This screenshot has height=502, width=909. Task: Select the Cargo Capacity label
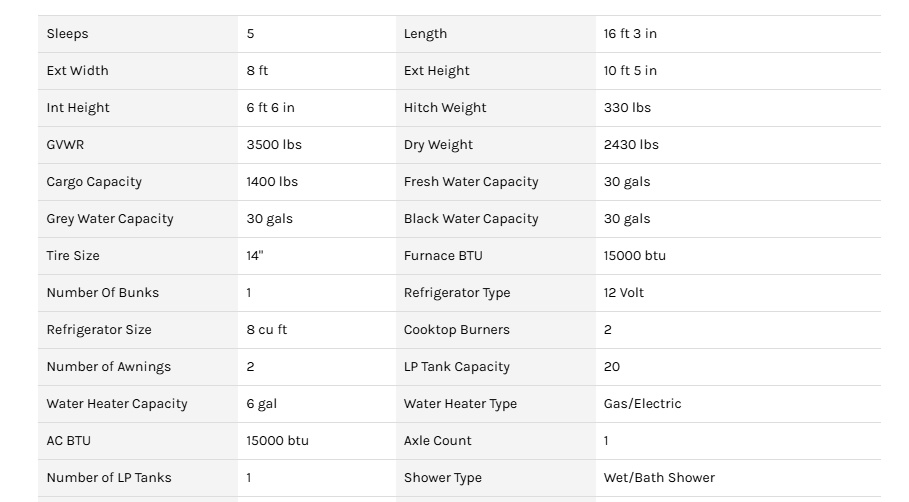click(x=94, y=182)
